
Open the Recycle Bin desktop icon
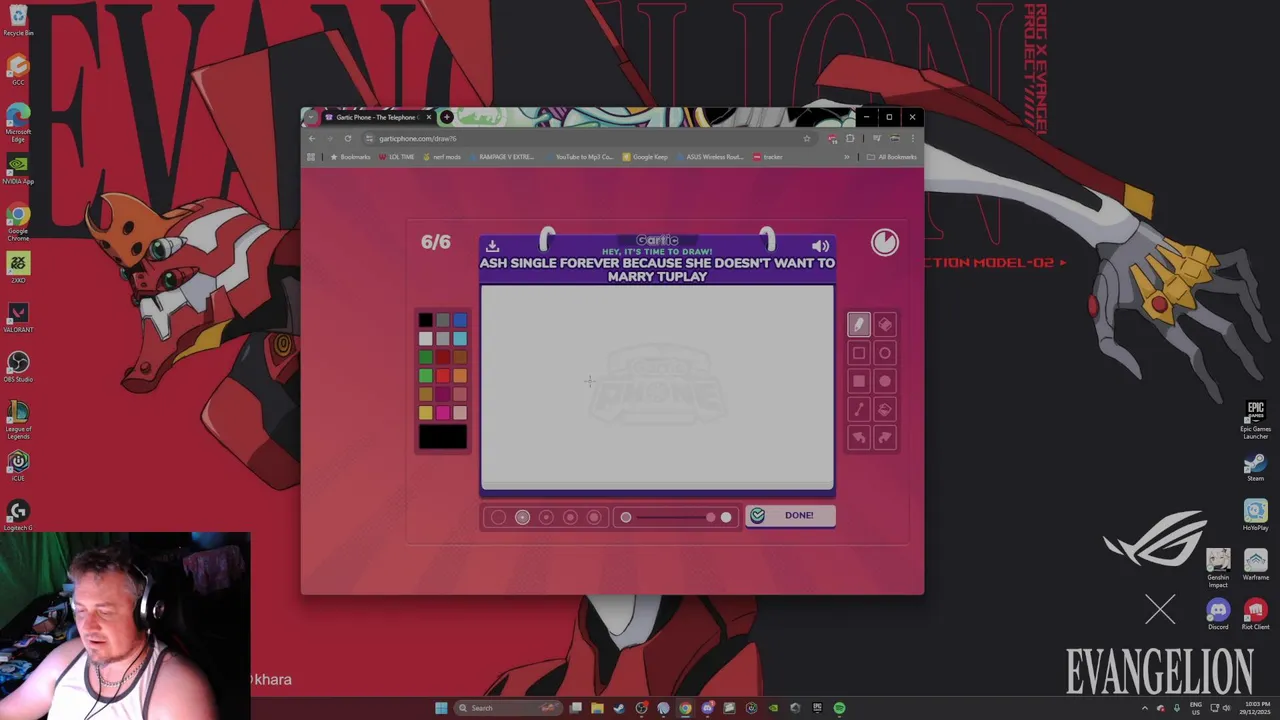(x=18, y=20)
